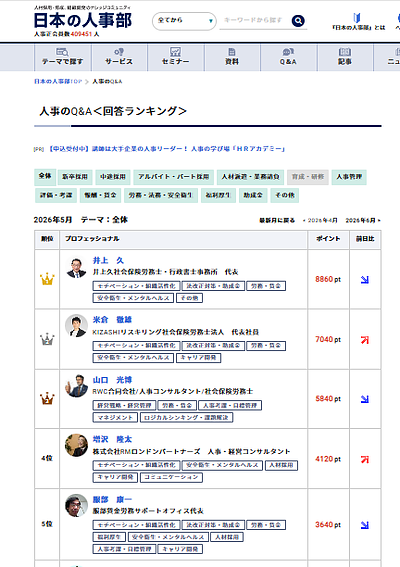Click the down arrow trend for 5840 pt

[x=365, y=399]
